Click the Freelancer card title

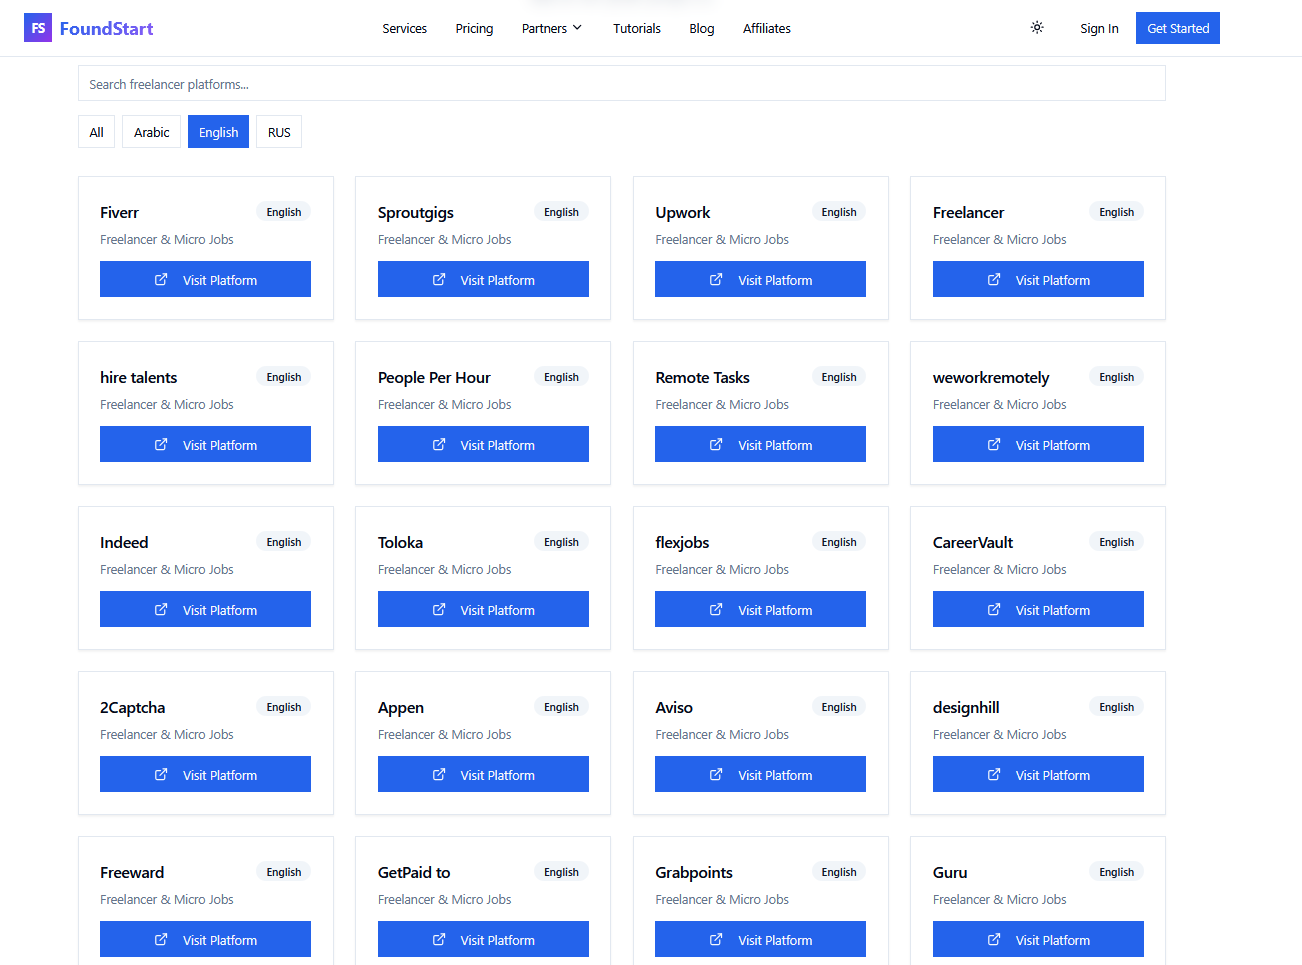(968, 212)
